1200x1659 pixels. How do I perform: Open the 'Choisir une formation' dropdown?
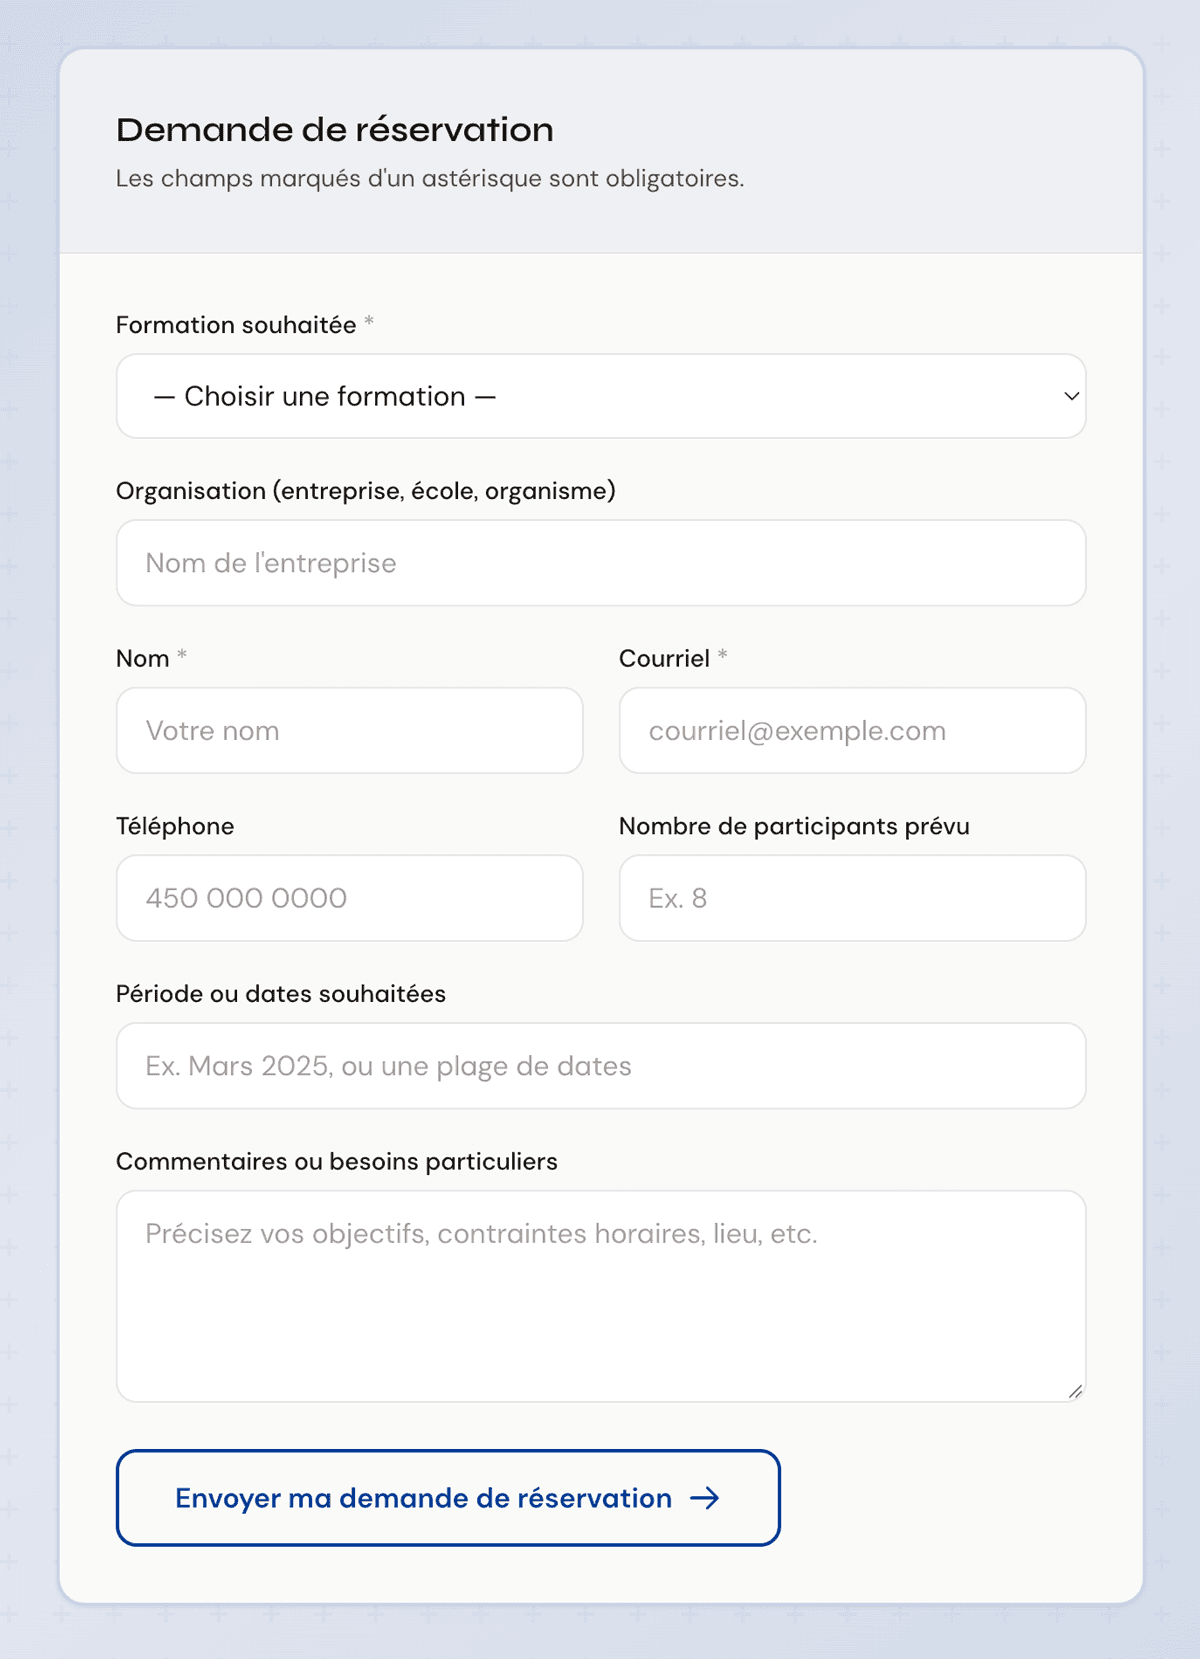pyautogui.click(x=601, y=396)
